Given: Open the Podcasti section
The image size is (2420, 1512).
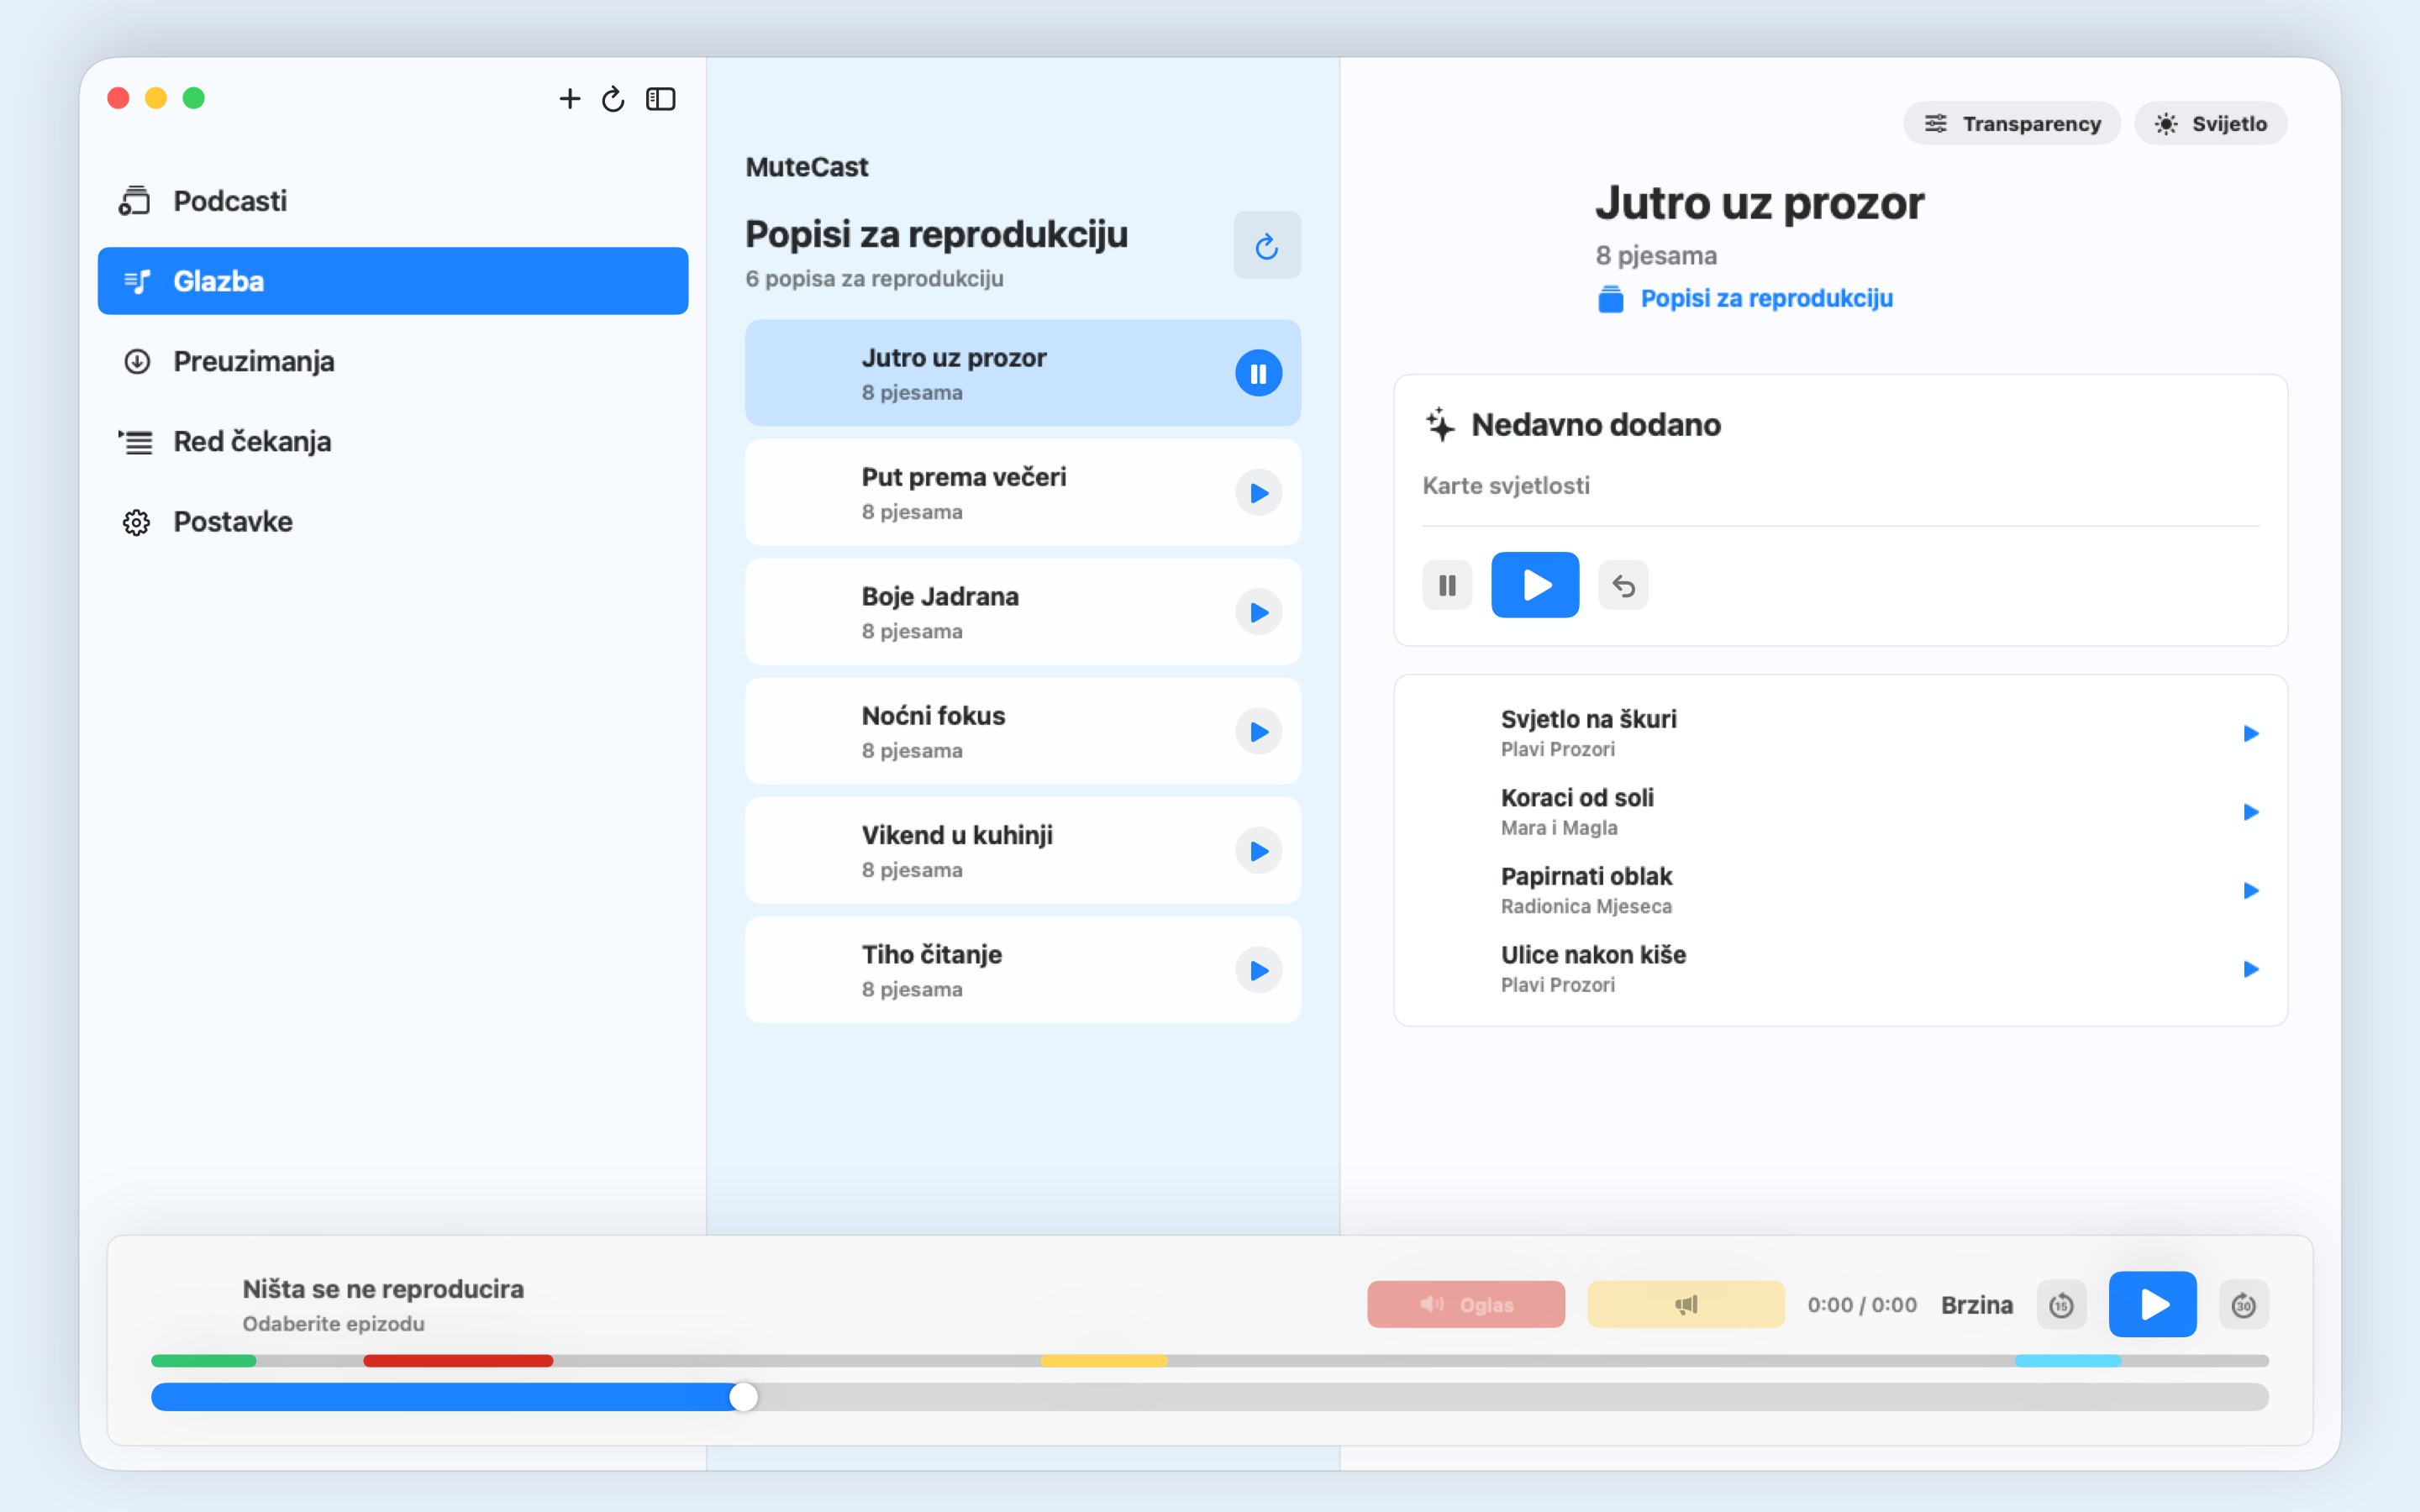Looking at the screenshot, I should [393, 201].
